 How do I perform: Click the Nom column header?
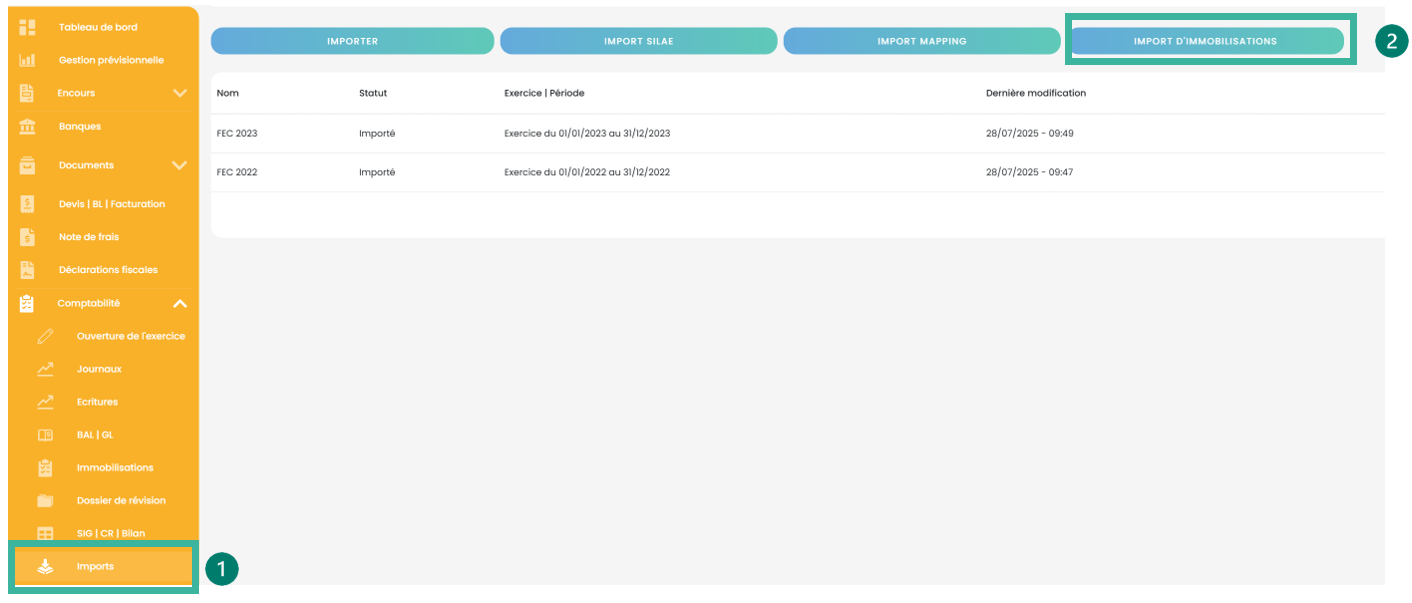point(227,93)
